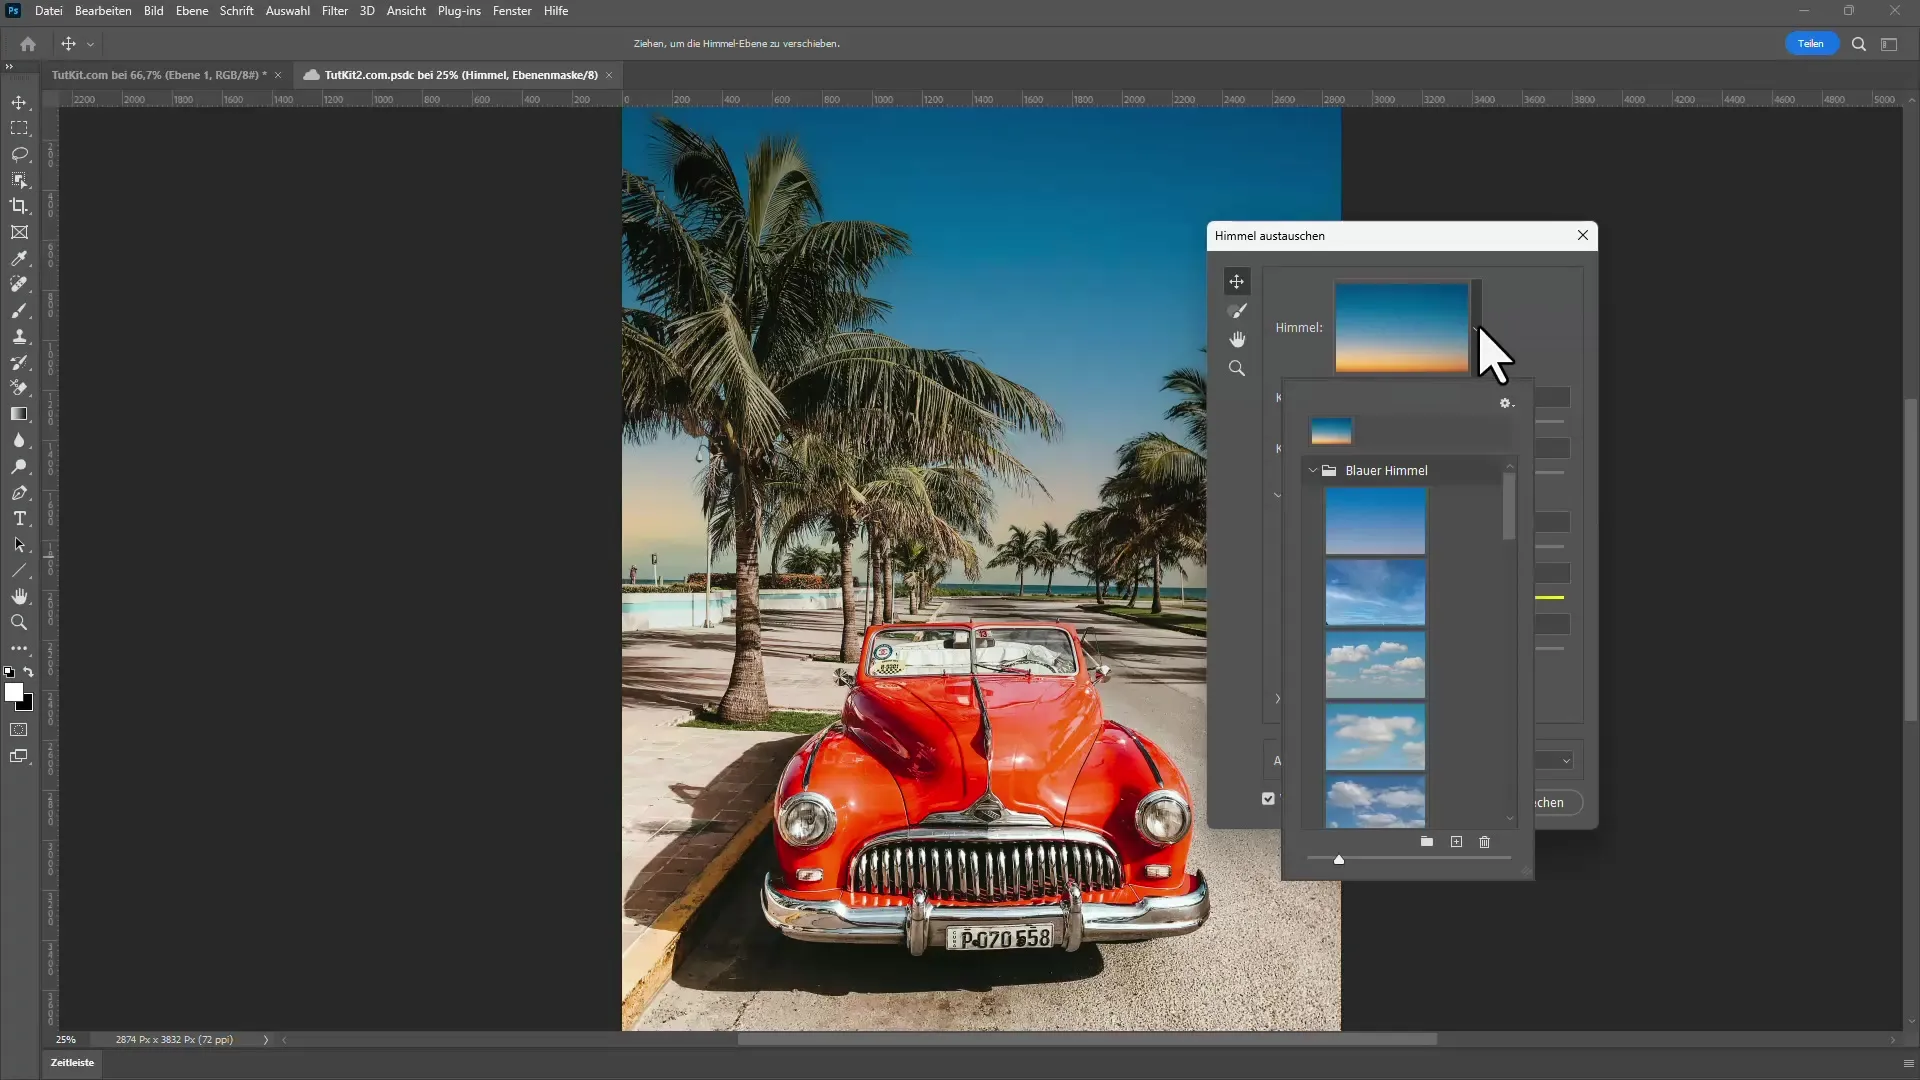Create new sky group folder
The height and width of the screenshot is (1080, 1920).
[x=1427, y=842]
